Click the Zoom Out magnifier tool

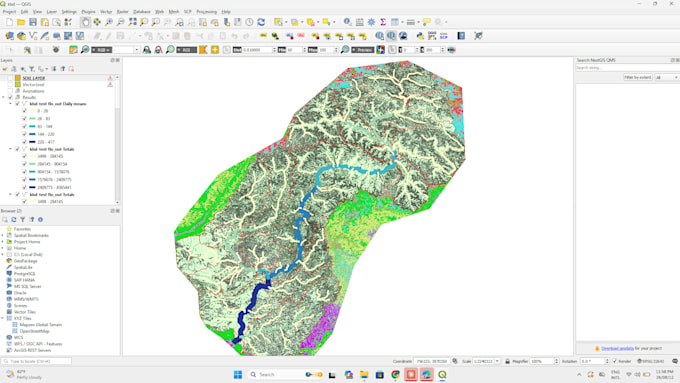point(121,22)
